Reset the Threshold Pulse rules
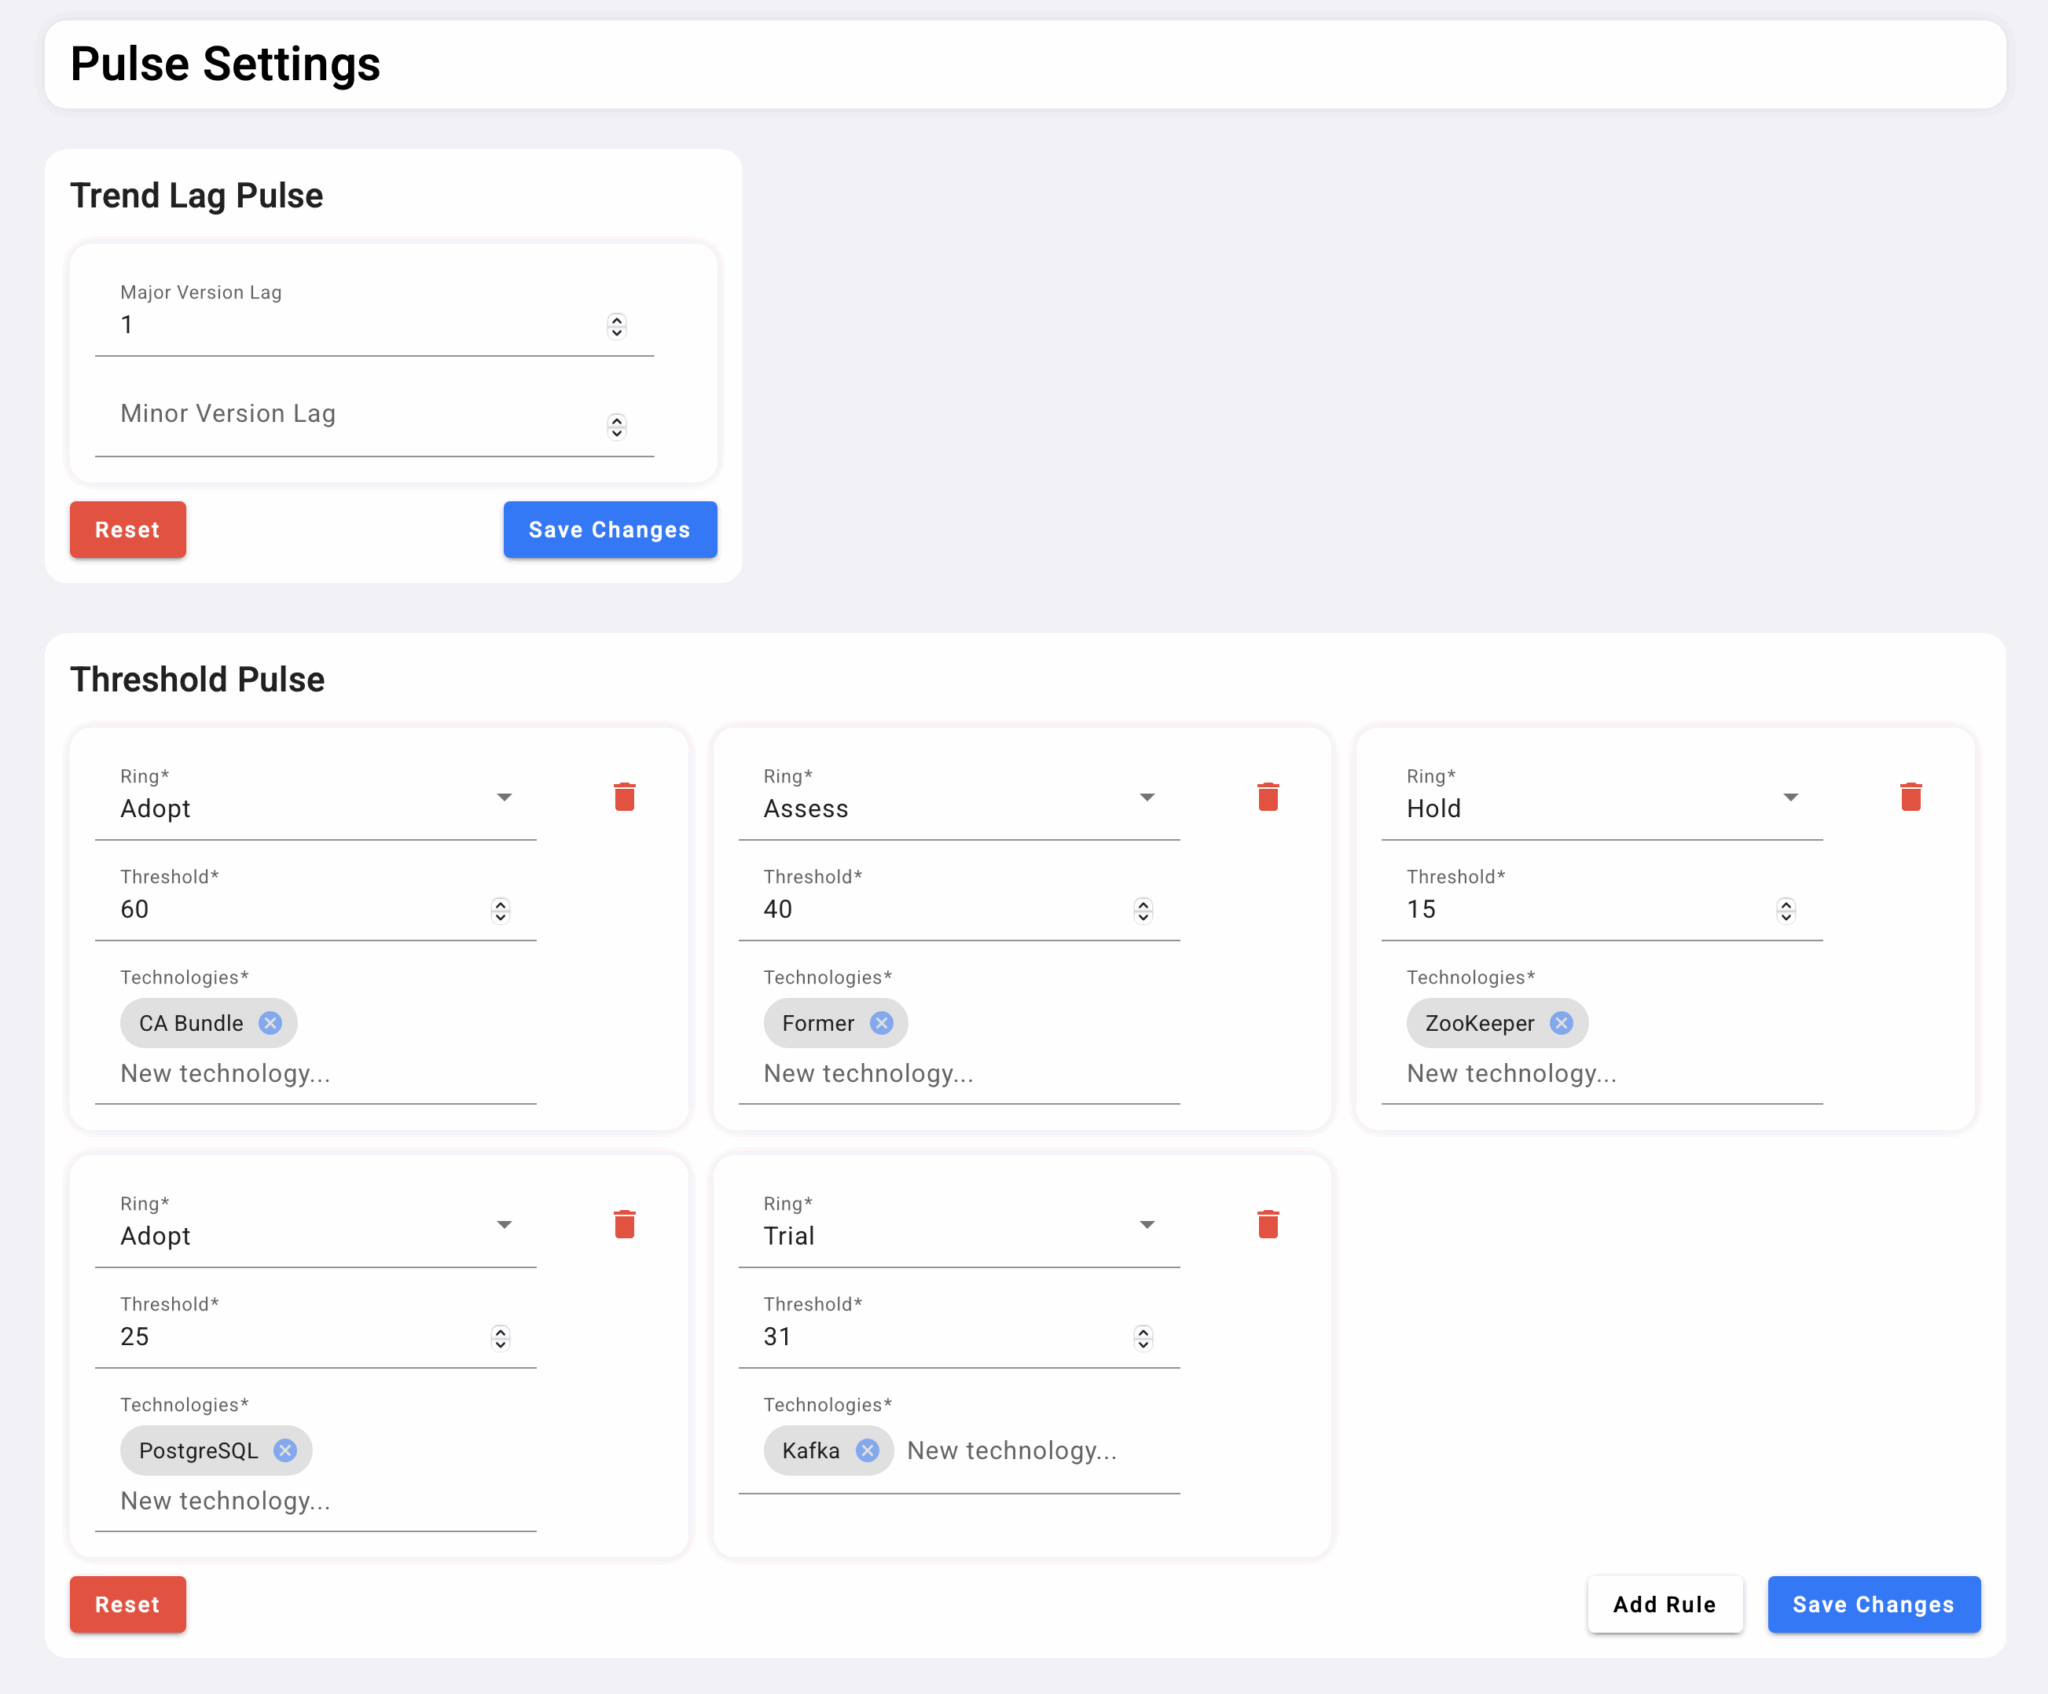This screenshot has height=1694, width=2048. click(128, 1605)
